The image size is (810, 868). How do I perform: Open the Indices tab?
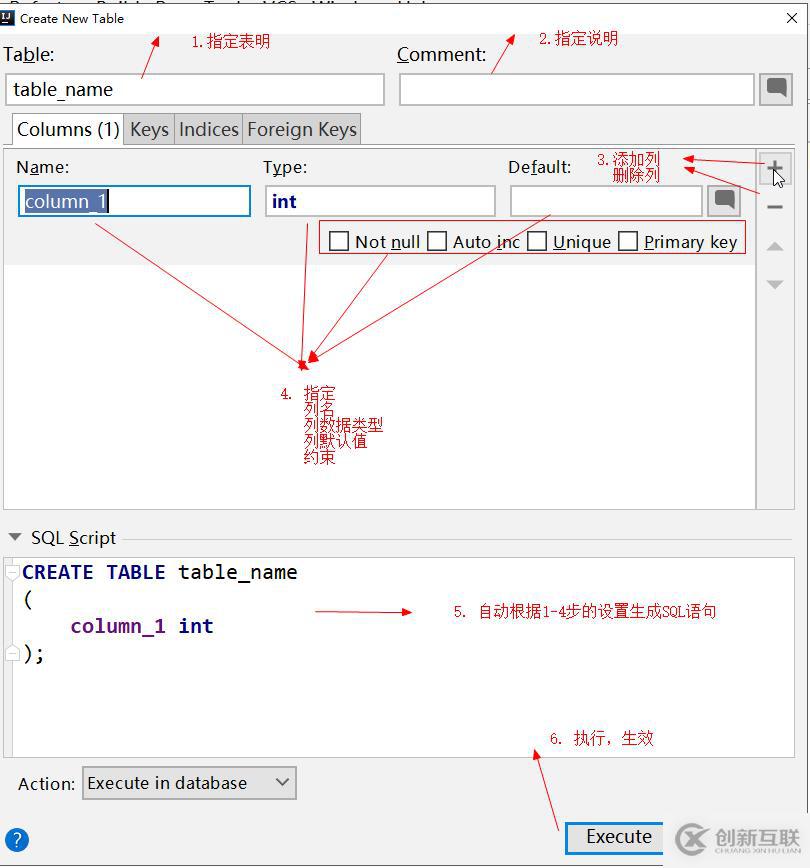pos(209,130)
